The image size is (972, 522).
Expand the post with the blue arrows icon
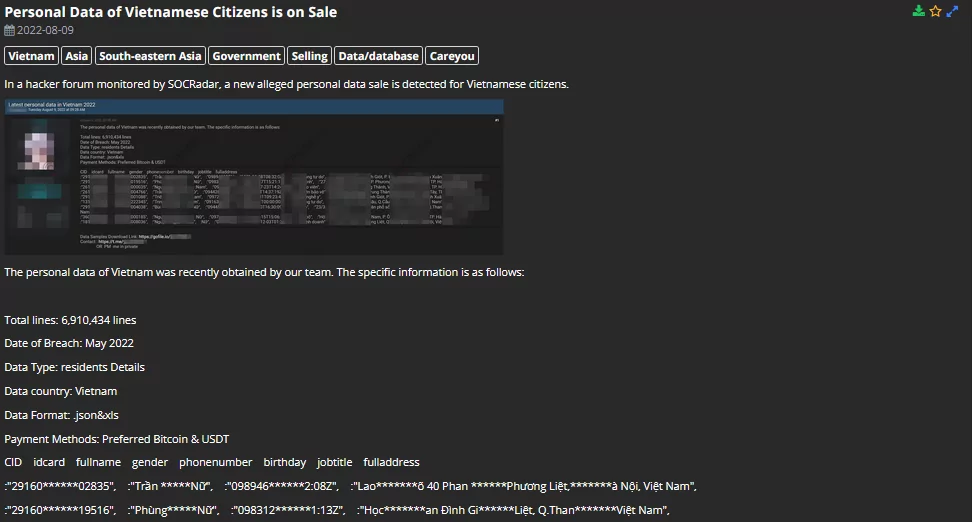point(952,11)
